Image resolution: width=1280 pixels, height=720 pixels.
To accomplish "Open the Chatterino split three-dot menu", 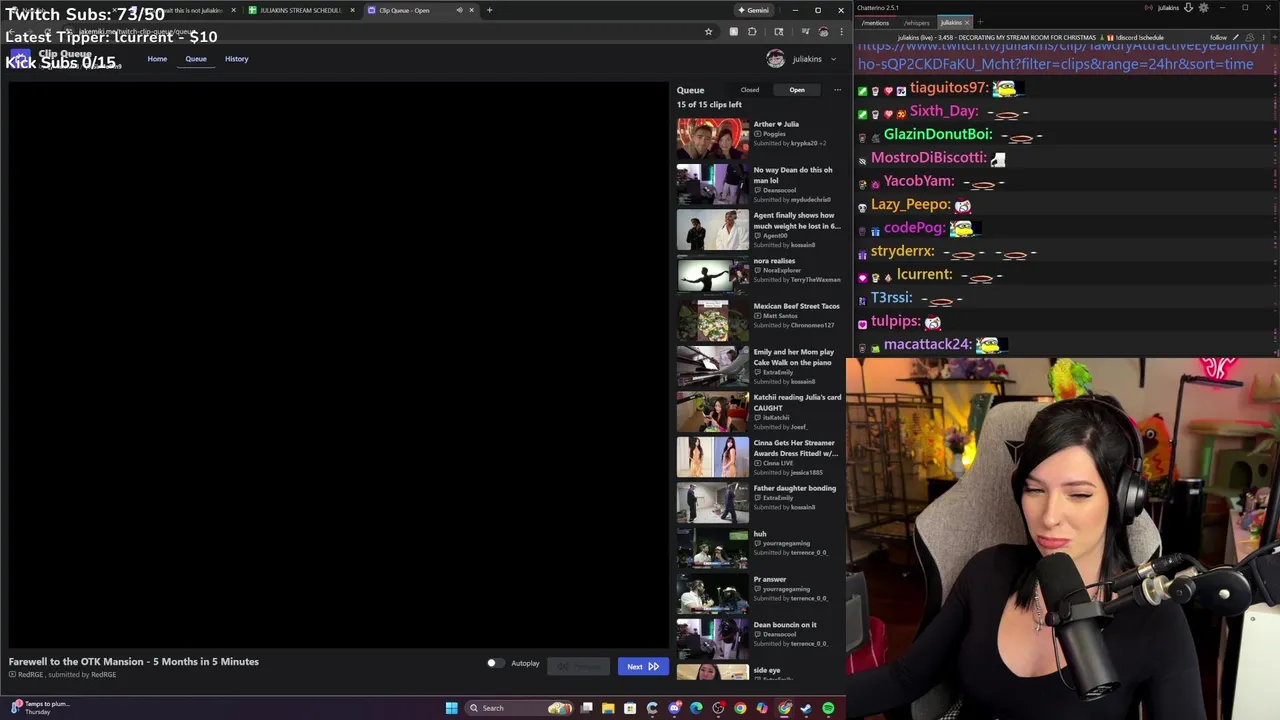I will 1263,37.
